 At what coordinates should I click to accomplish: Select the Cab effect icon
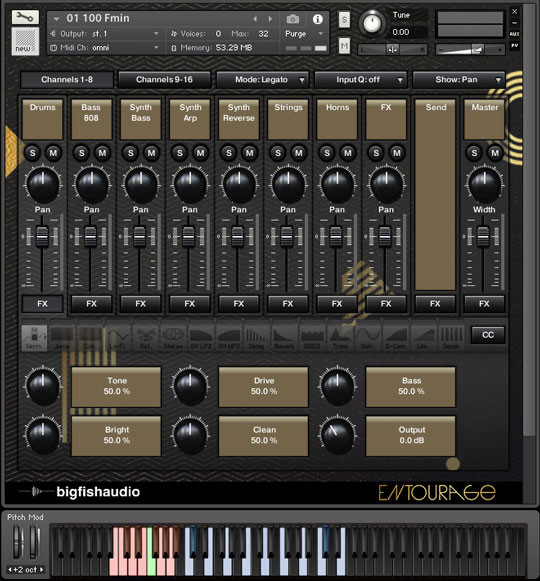click(89, 337)
